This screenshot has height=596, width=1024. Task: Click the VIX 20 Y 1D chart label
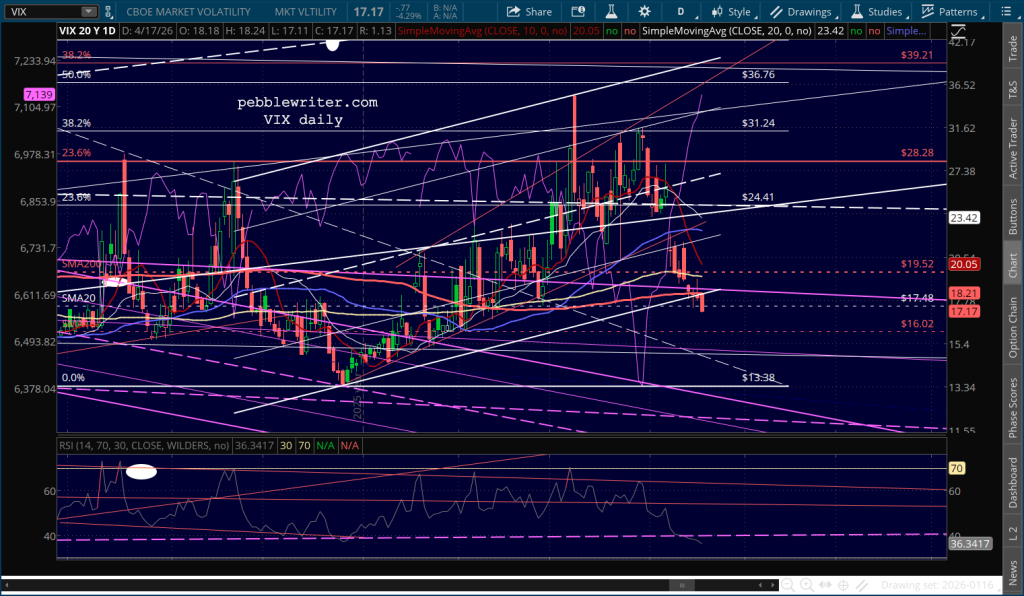87,31
